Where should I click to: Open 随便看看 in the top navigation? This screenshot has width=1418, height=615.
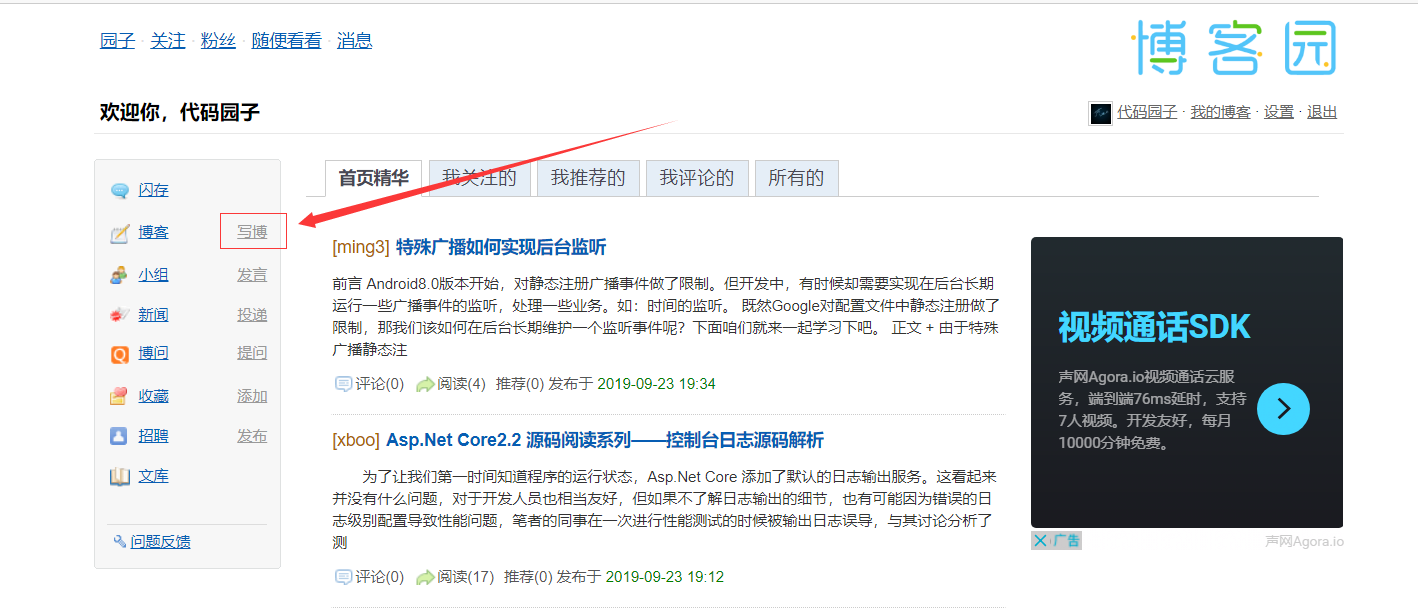pos(287,41)
